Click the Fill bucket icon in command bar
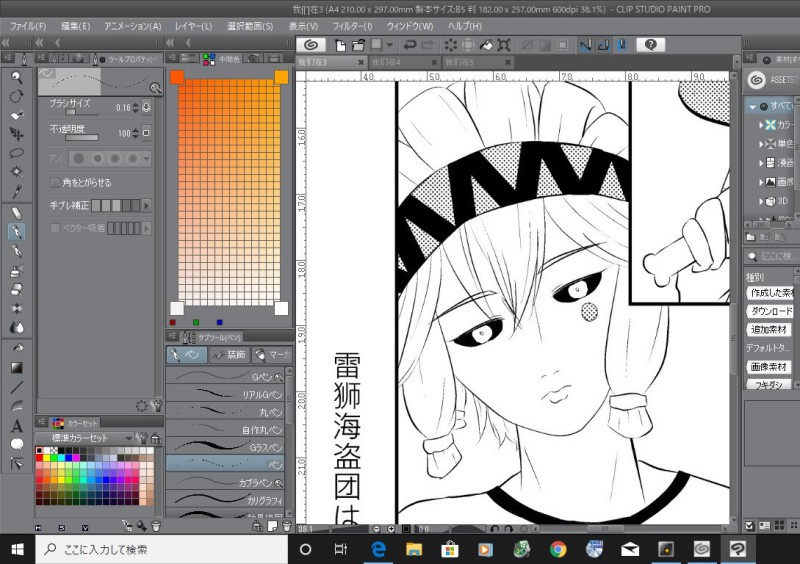The height and width of the screenshot is (564, 800). coord(486,45)
